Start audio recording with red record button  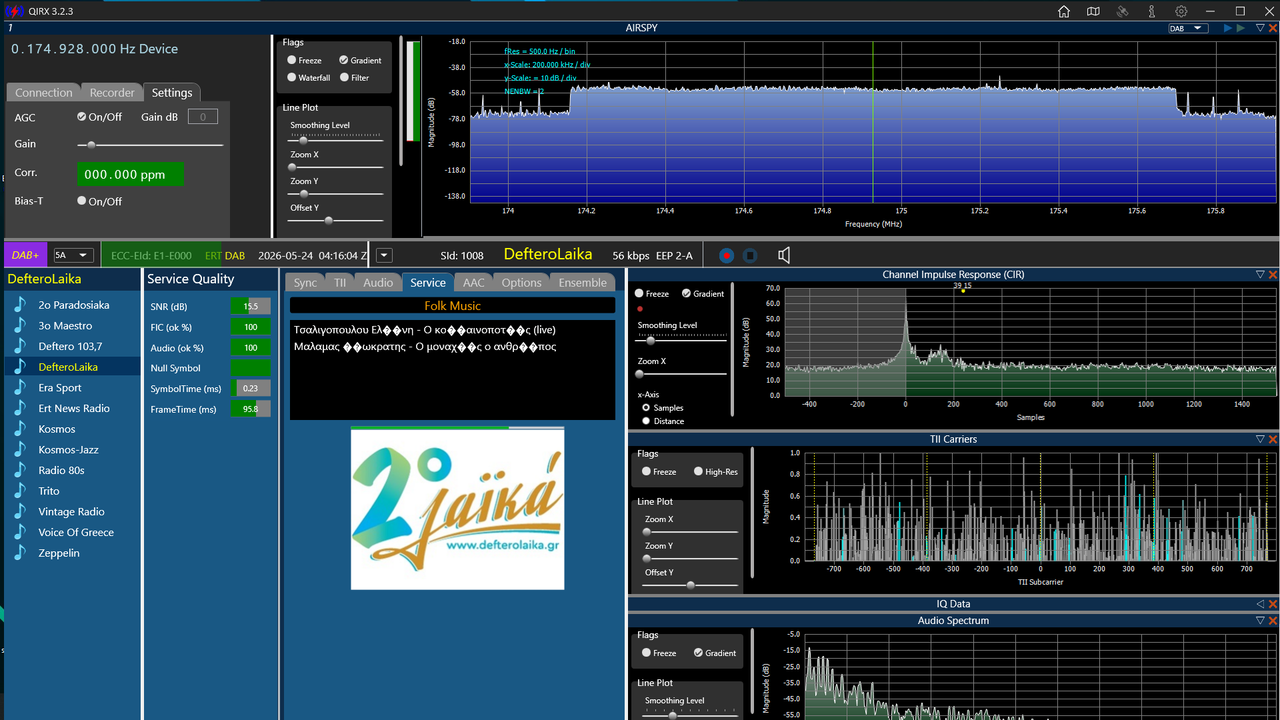point(726,255)
